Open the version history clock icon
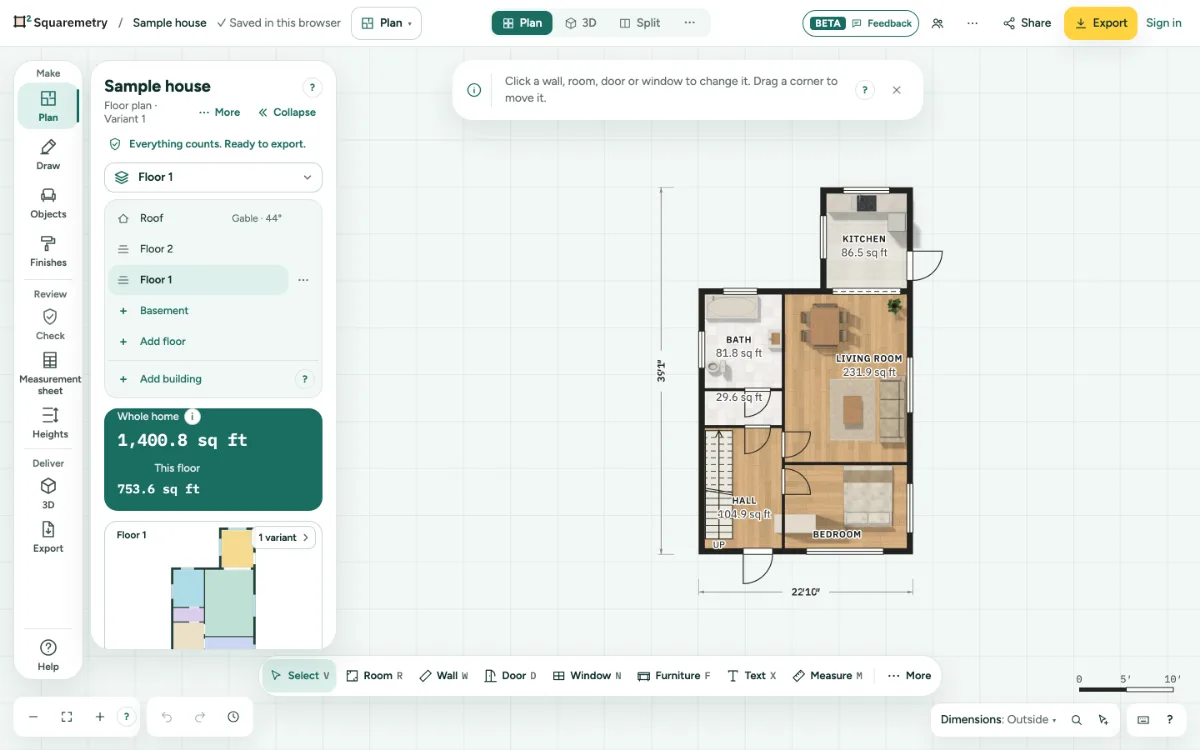 click(233, 717)
